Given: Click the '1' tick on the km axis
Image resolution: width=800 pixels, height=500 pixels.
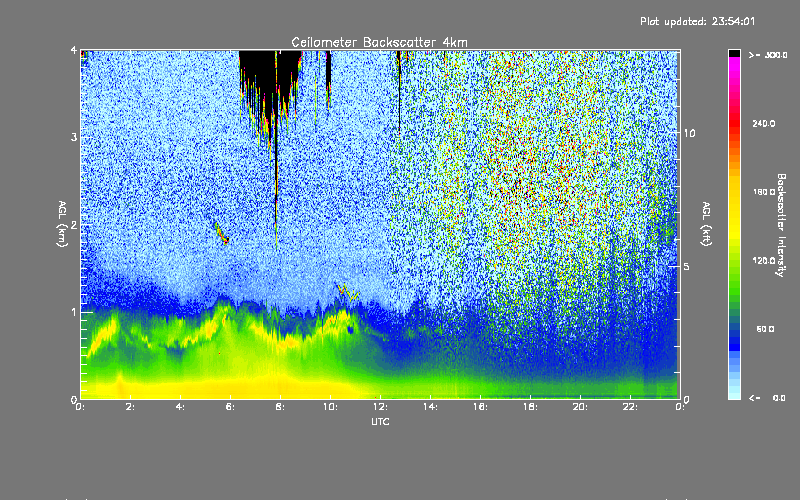Looking at the screenshot, I should [74, 312].
